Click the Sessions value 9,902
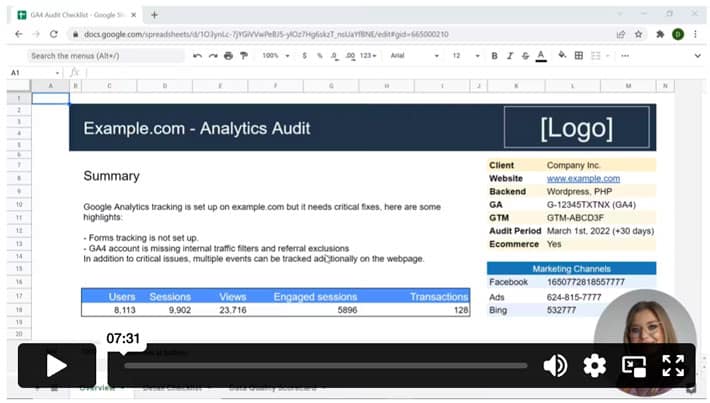 click(x=180, y=310)
